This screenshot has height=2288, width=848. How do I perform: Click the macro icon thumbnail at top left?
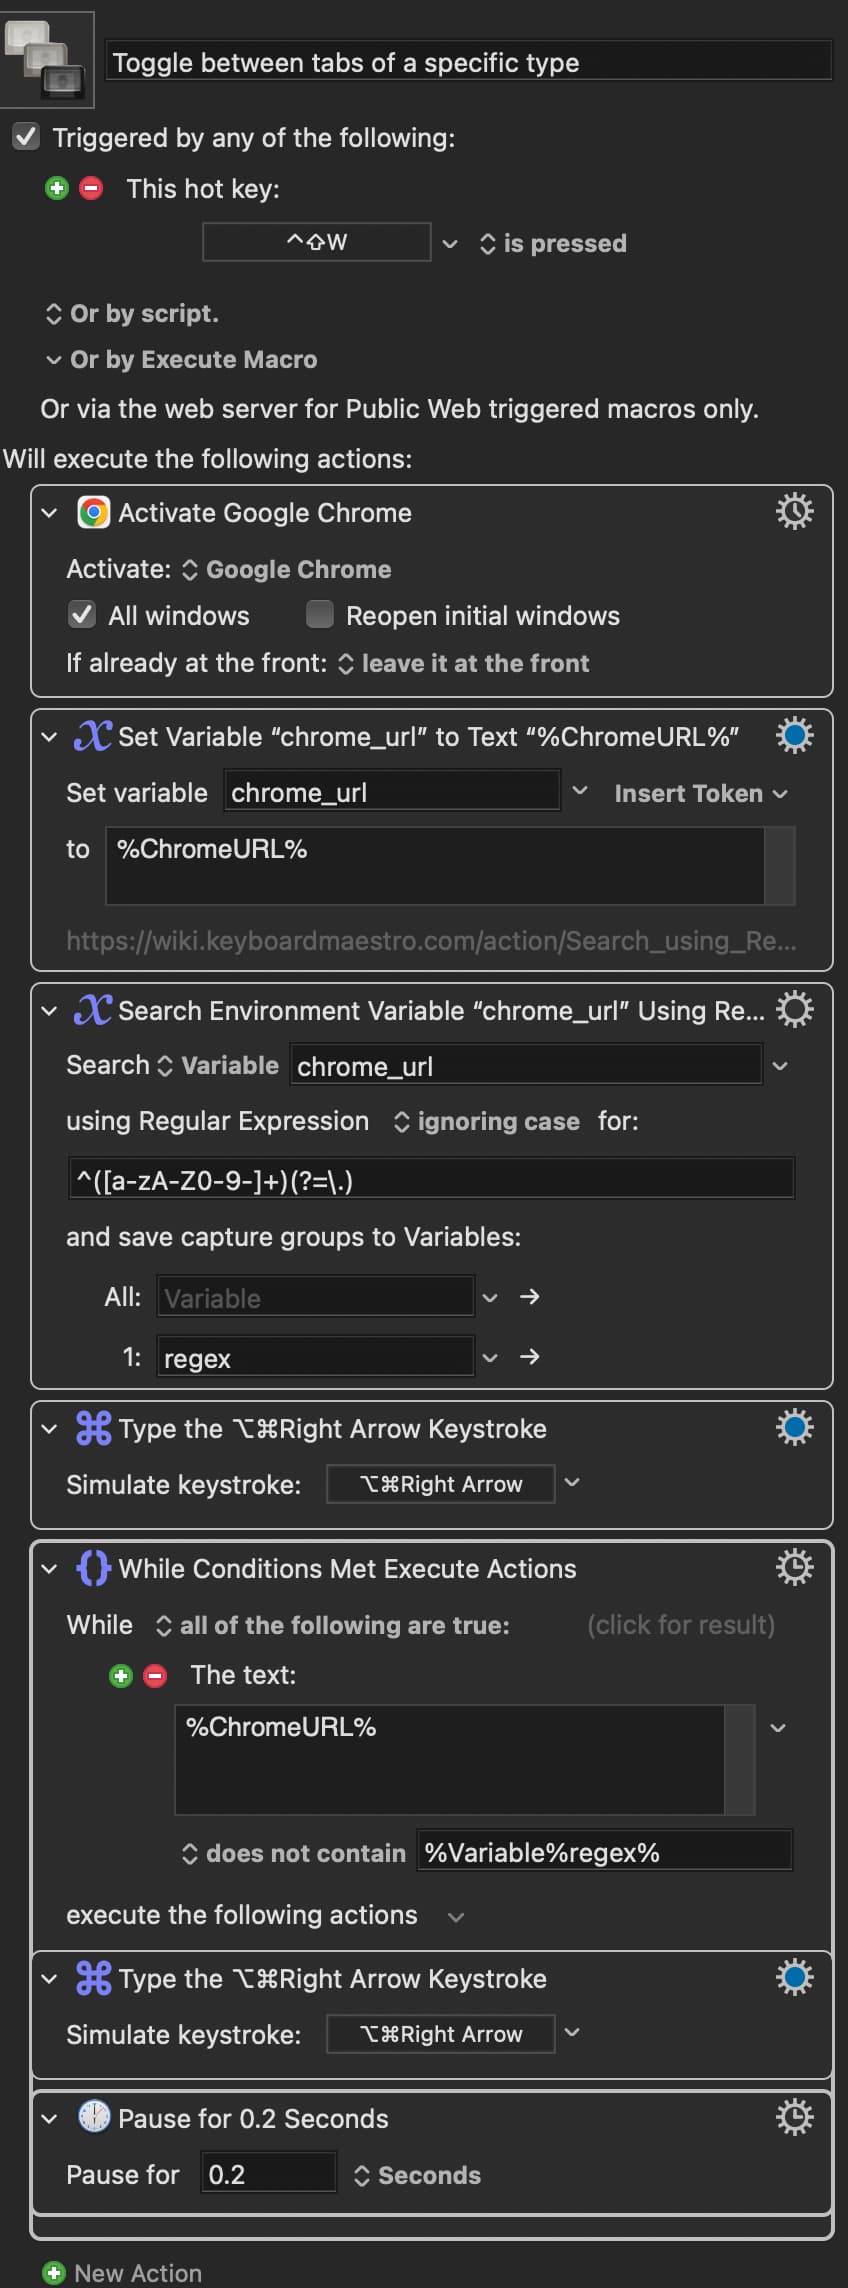(48, 60)
